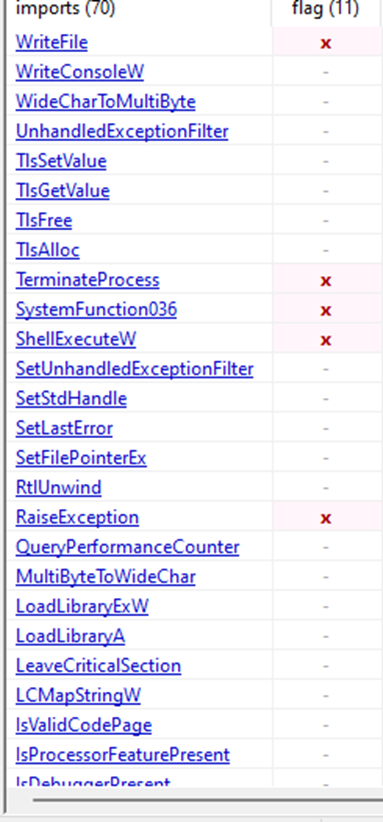Open the SystemFunction036 import entry
Image resolution: width=383 pixels, height=822 pixels.
[96, 309]
